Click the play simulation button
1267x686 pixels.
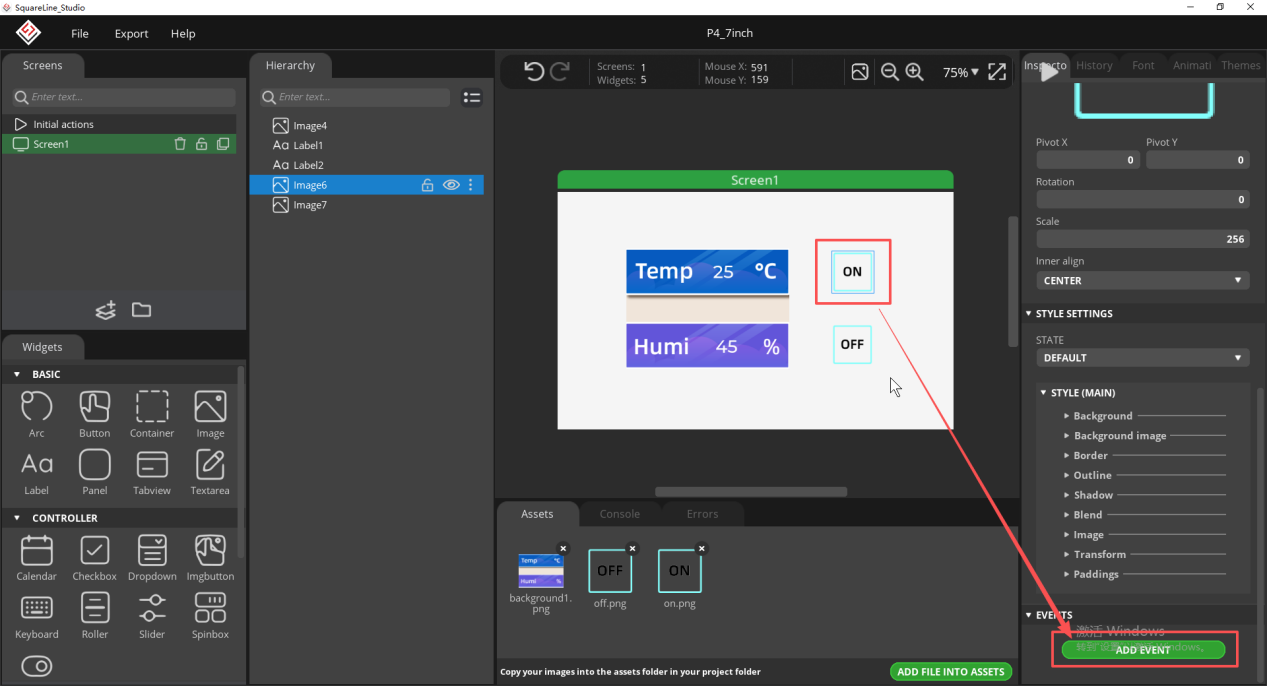pyautogui.click(x=1049, y=72)
